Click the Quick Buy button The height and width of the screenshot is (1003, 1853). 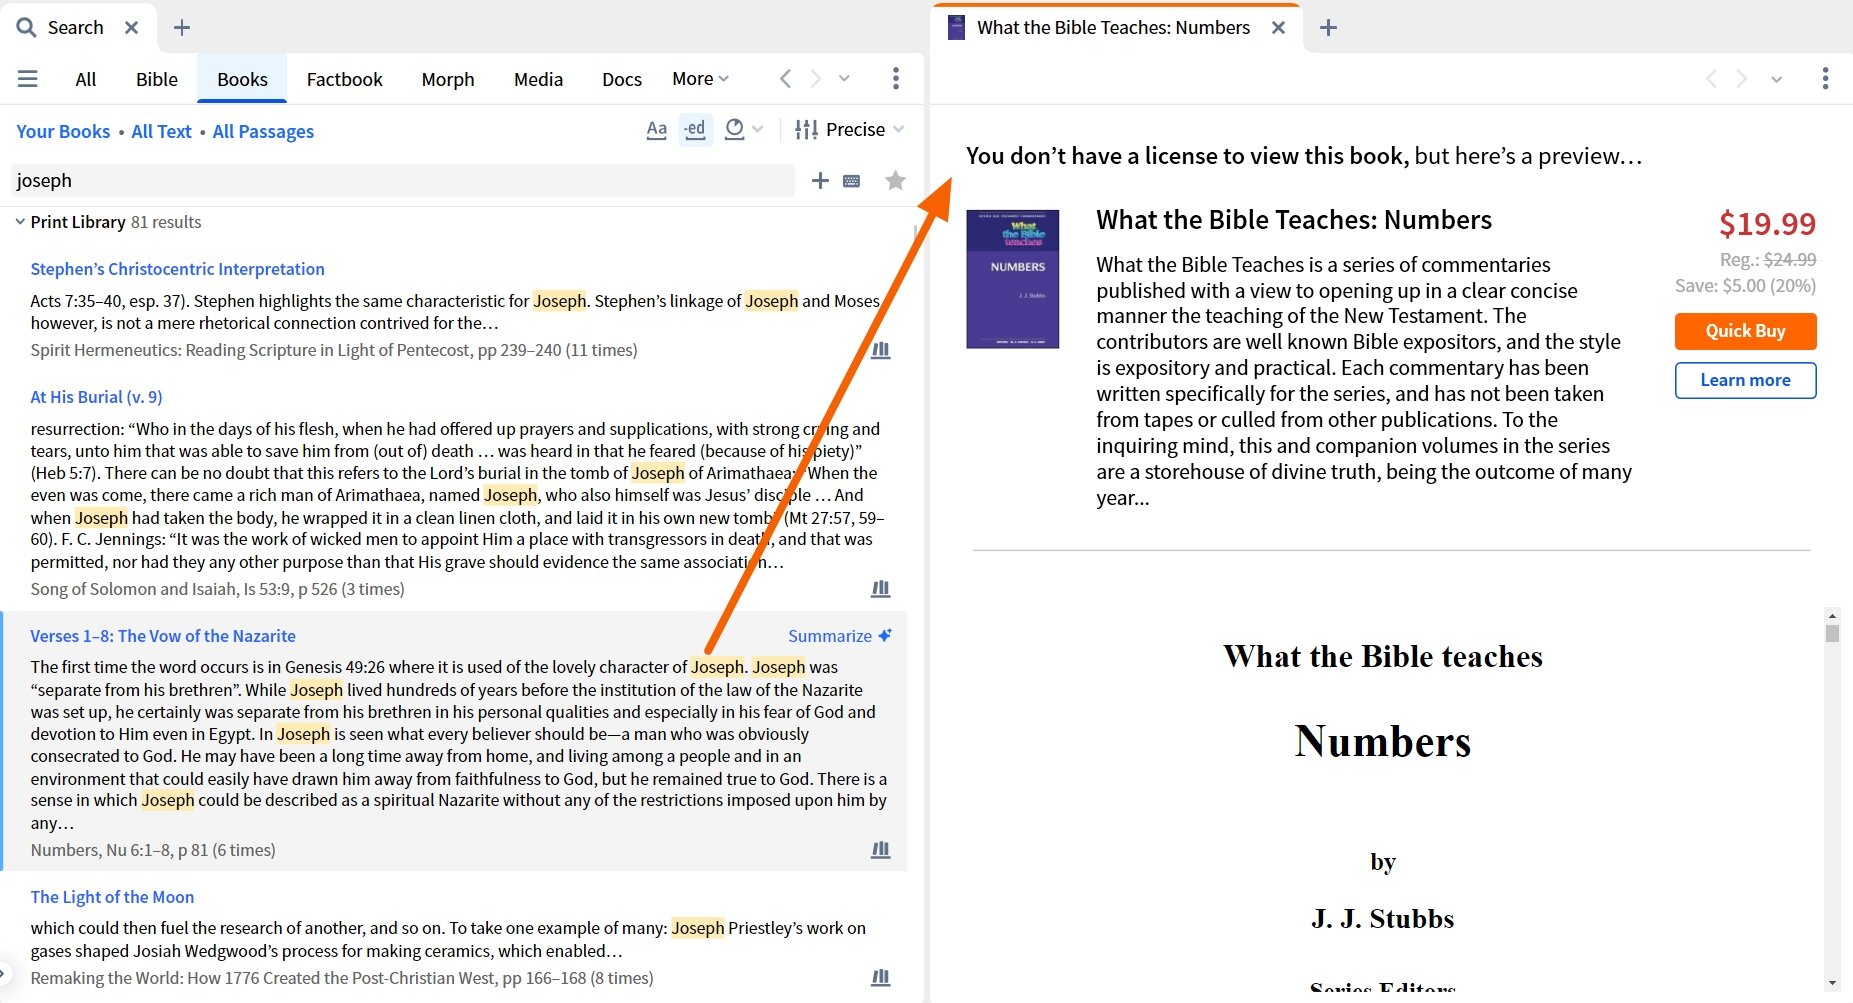tap(1745, 331)
